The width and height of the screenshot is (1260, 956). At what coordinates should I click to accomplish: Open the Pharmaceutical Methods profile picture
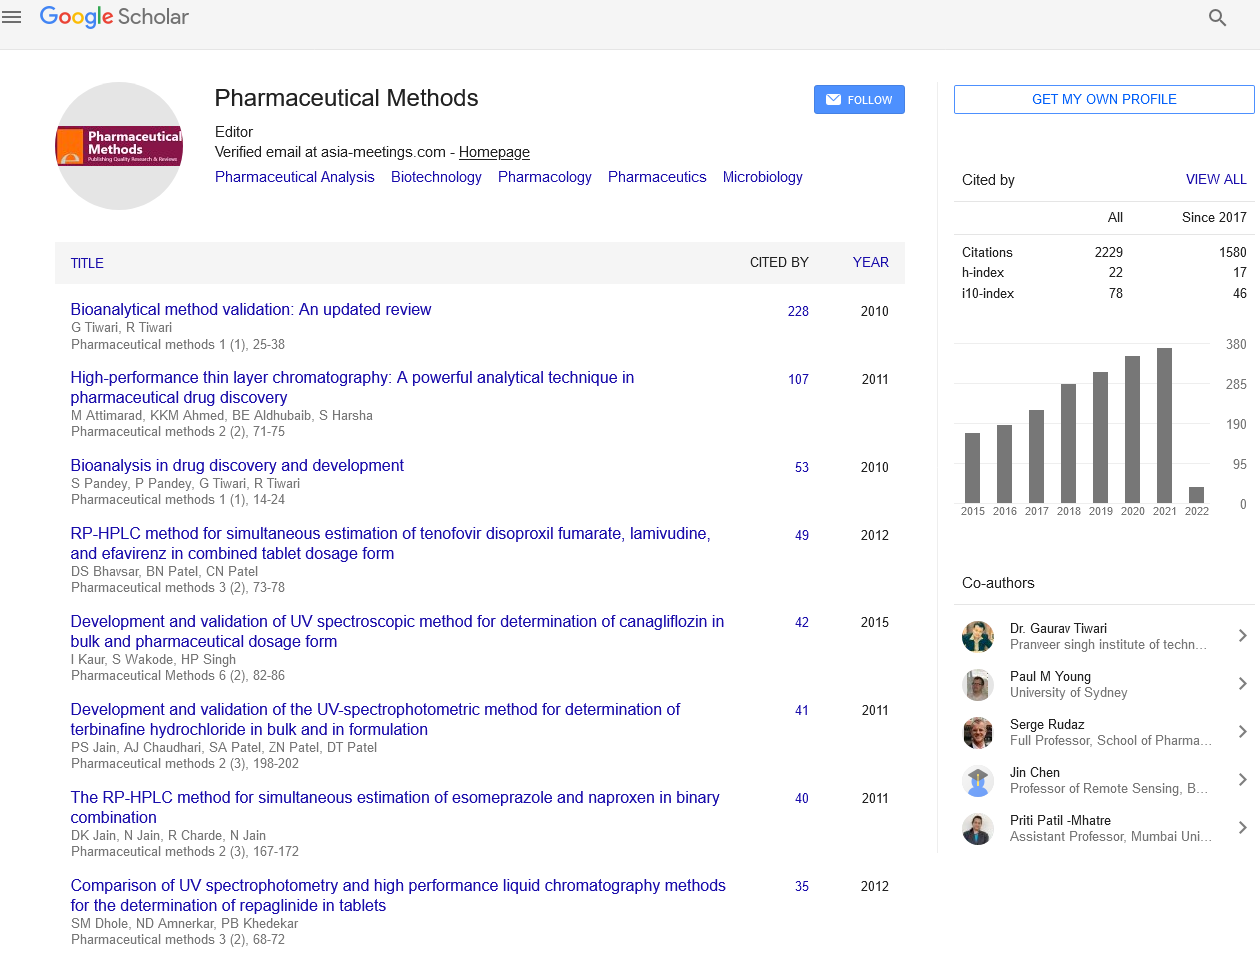(x=119, y=146)
